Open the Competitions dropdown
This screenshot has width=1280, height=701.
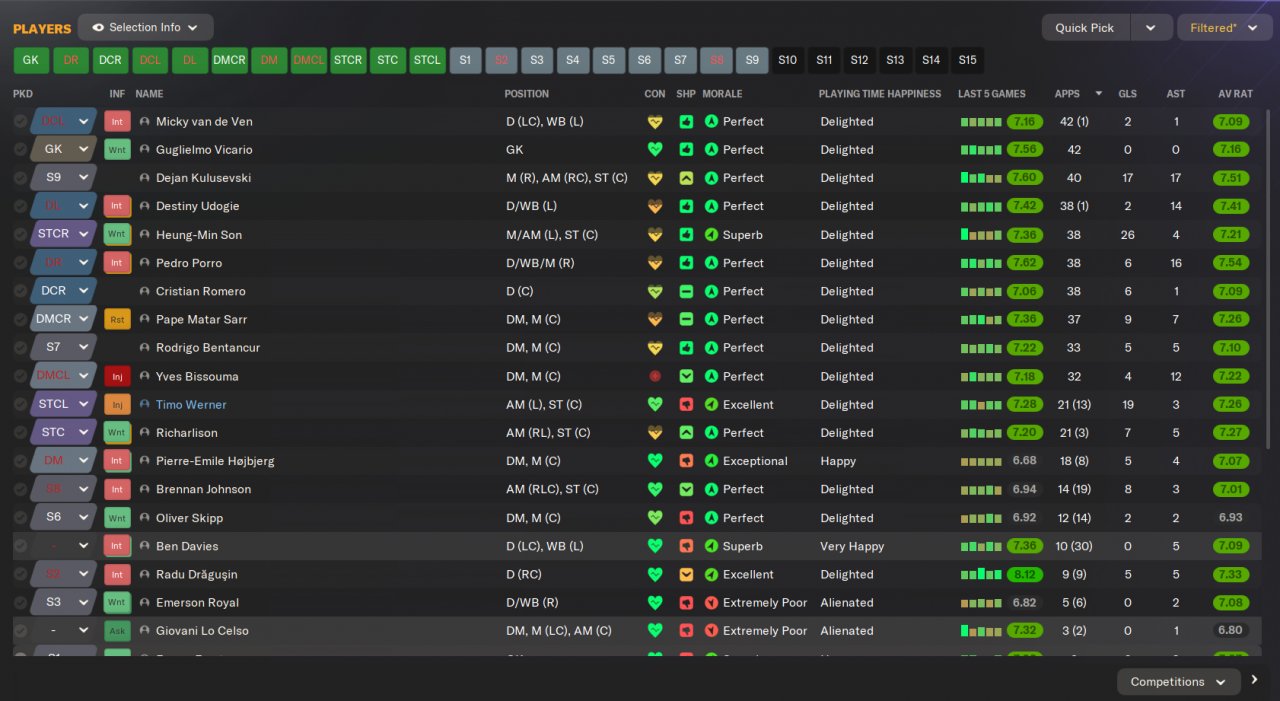[x=1178, y=682]
